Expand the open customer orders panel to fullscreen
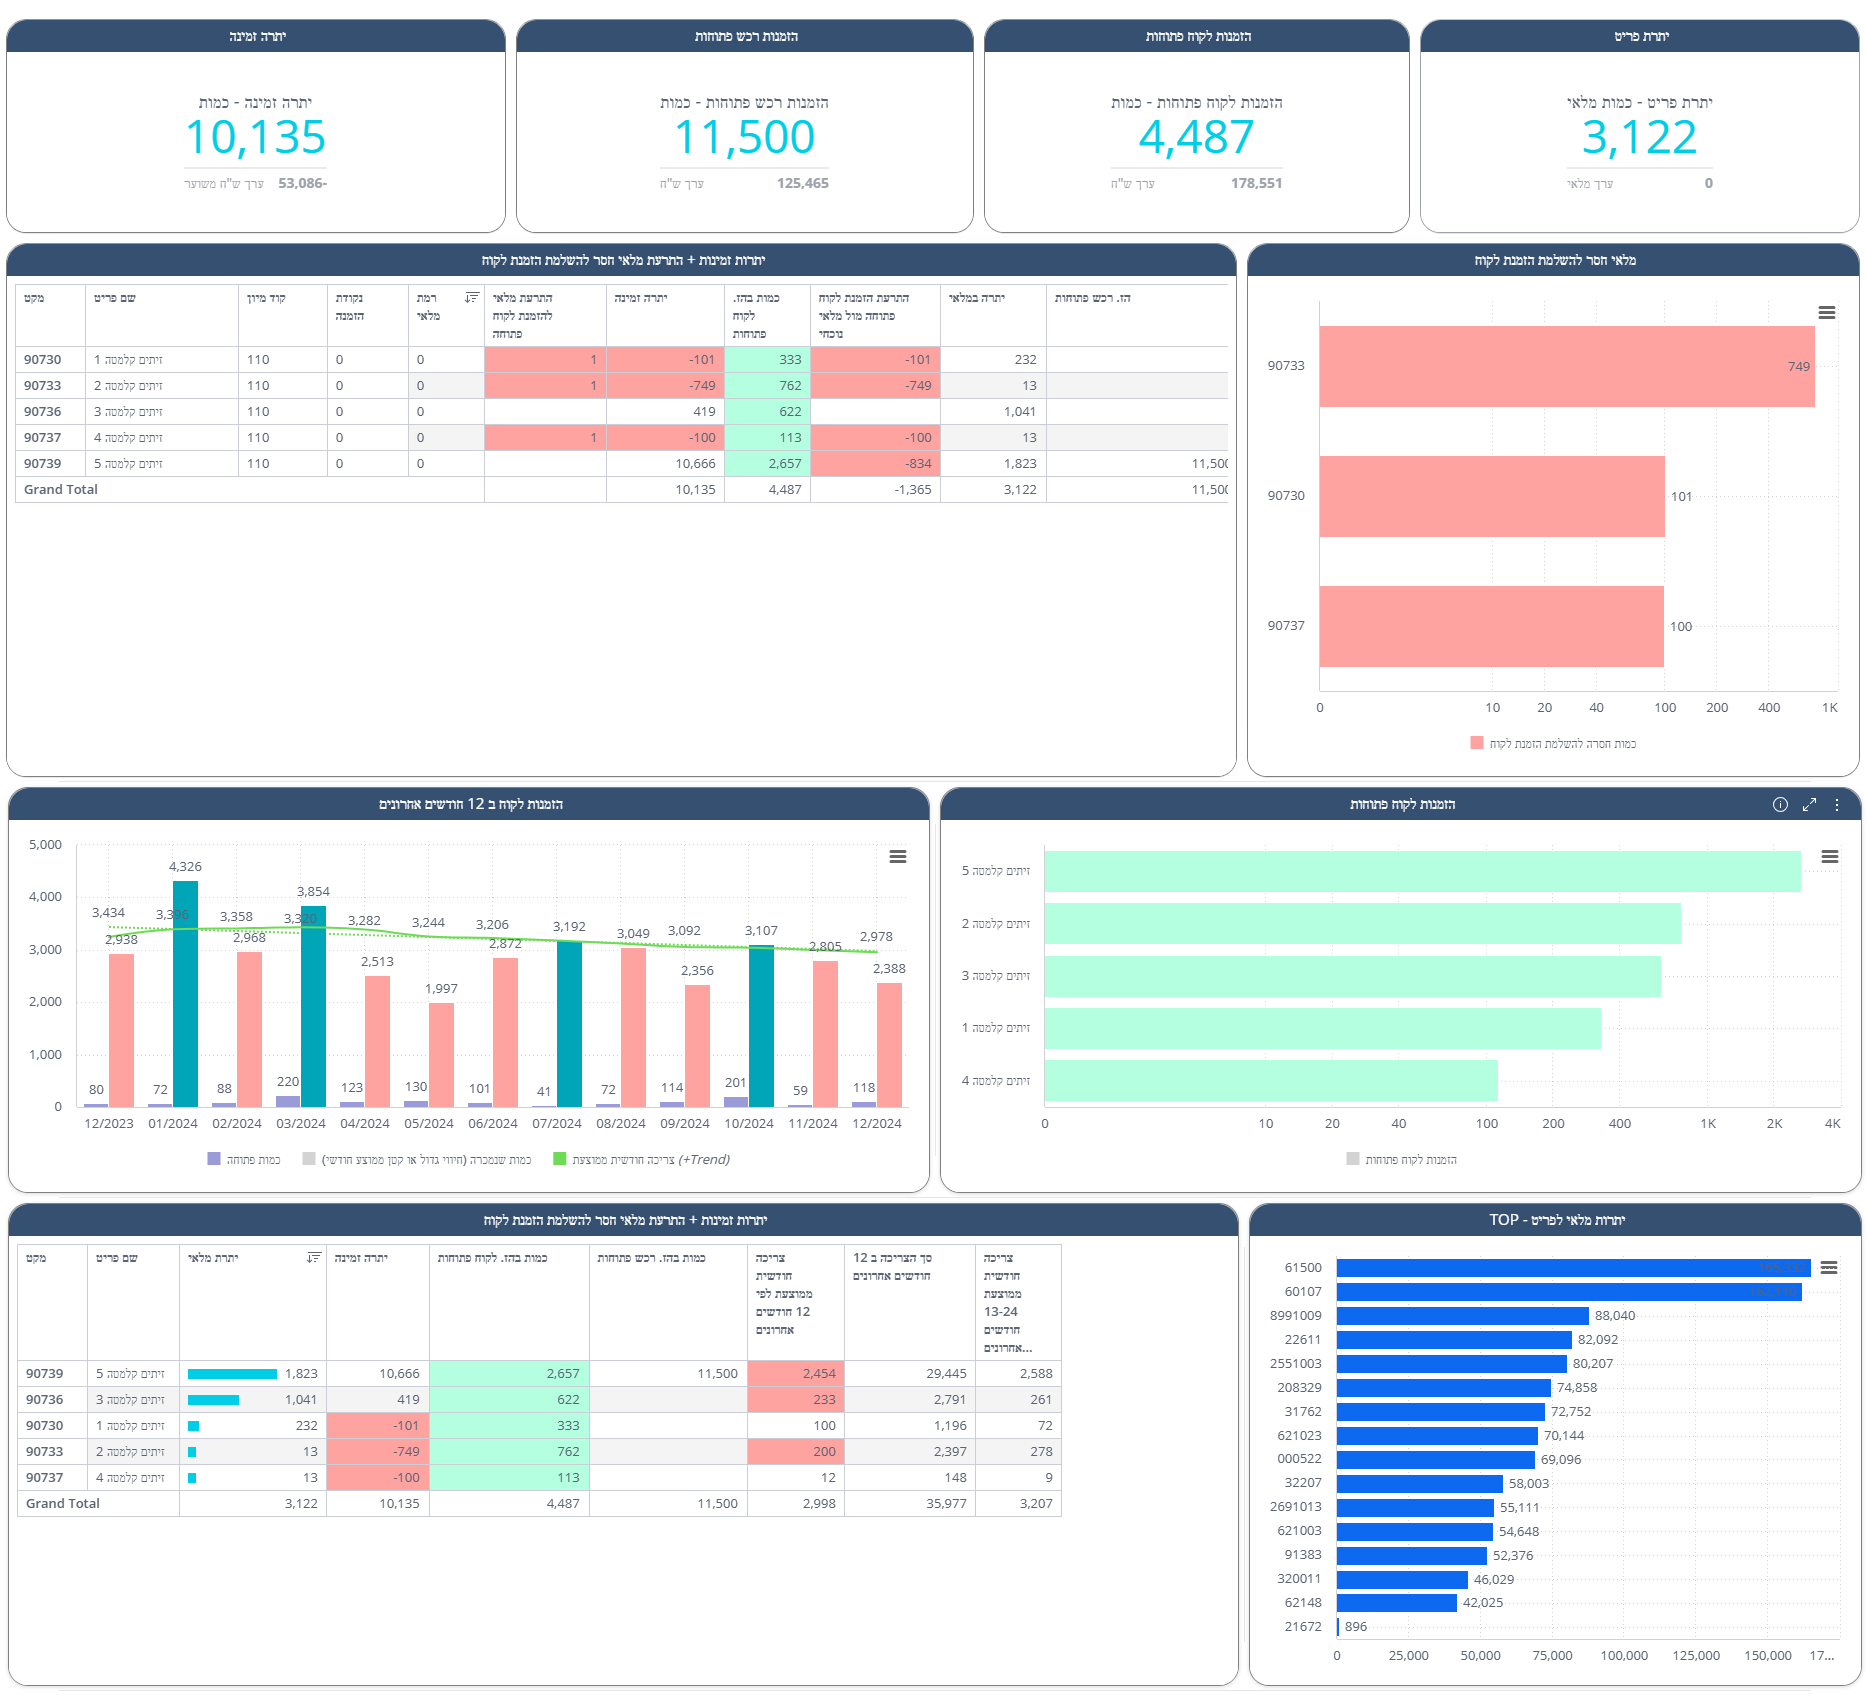Image resolution: width=1868 pixels, height=1708 pixels. (1809, 805)
